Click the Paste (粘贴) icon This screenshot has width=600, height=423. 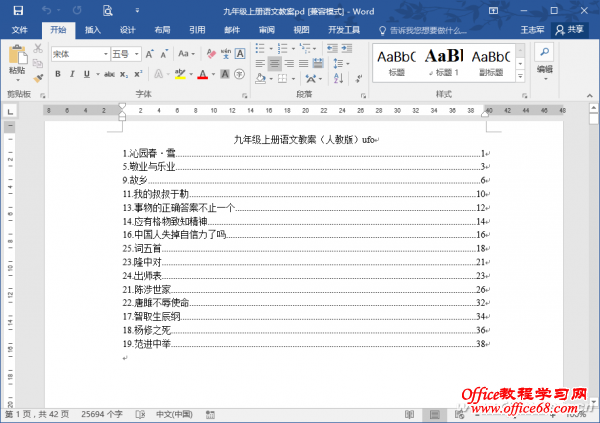[17, 59]
